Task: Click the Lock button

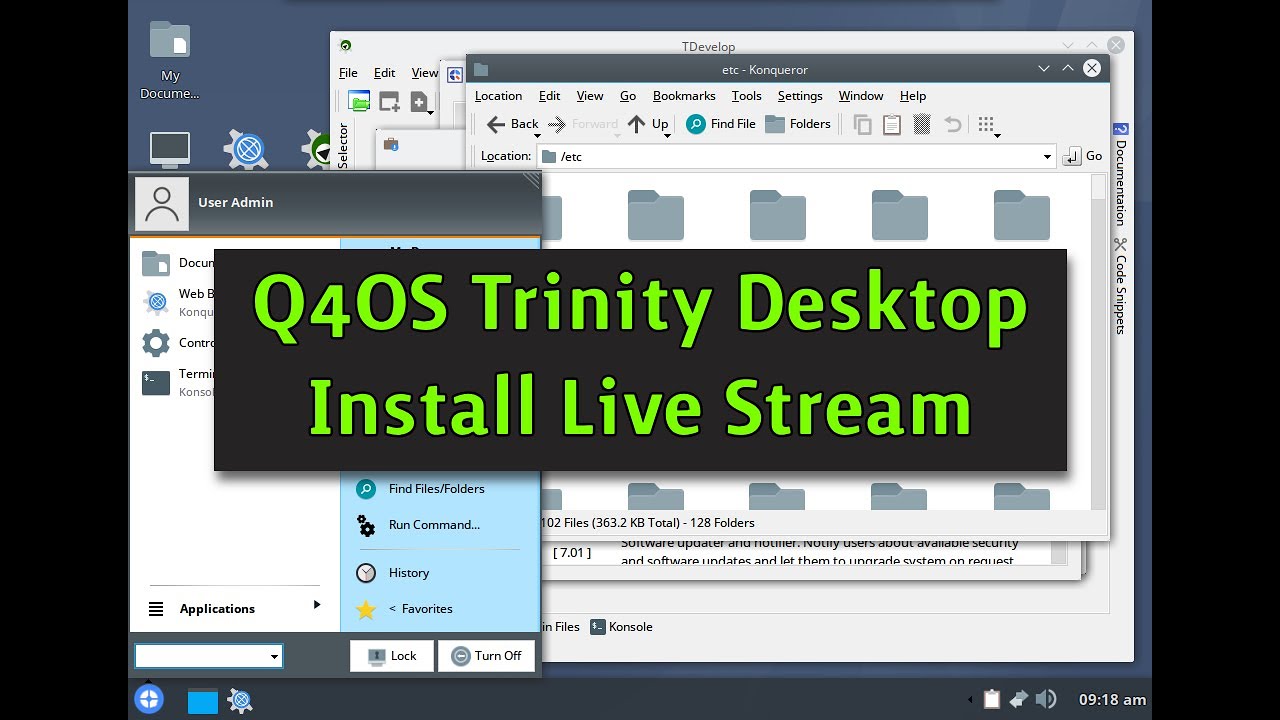Action: (x=392, y=656)
